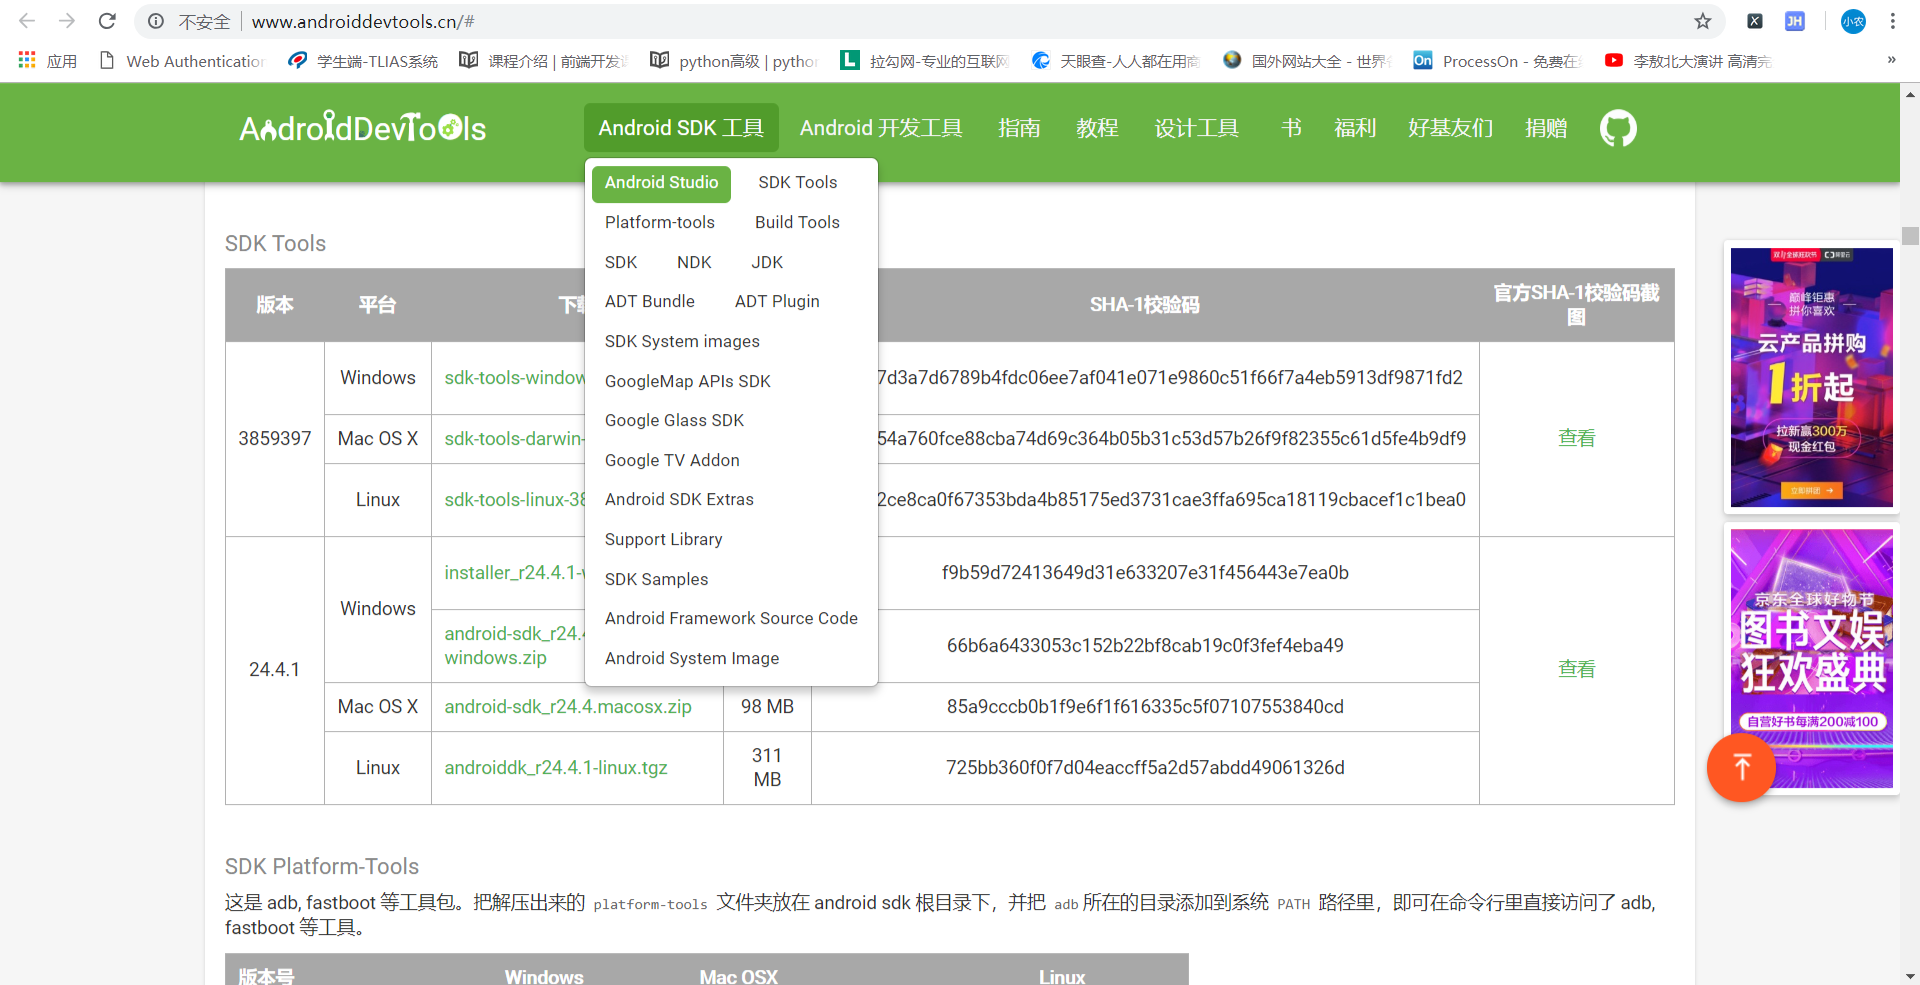The height and width of the screenshot is (985, 1920).
Task: Click the page vertical scrollbar thumb
Action: [x=1910, y=236]
